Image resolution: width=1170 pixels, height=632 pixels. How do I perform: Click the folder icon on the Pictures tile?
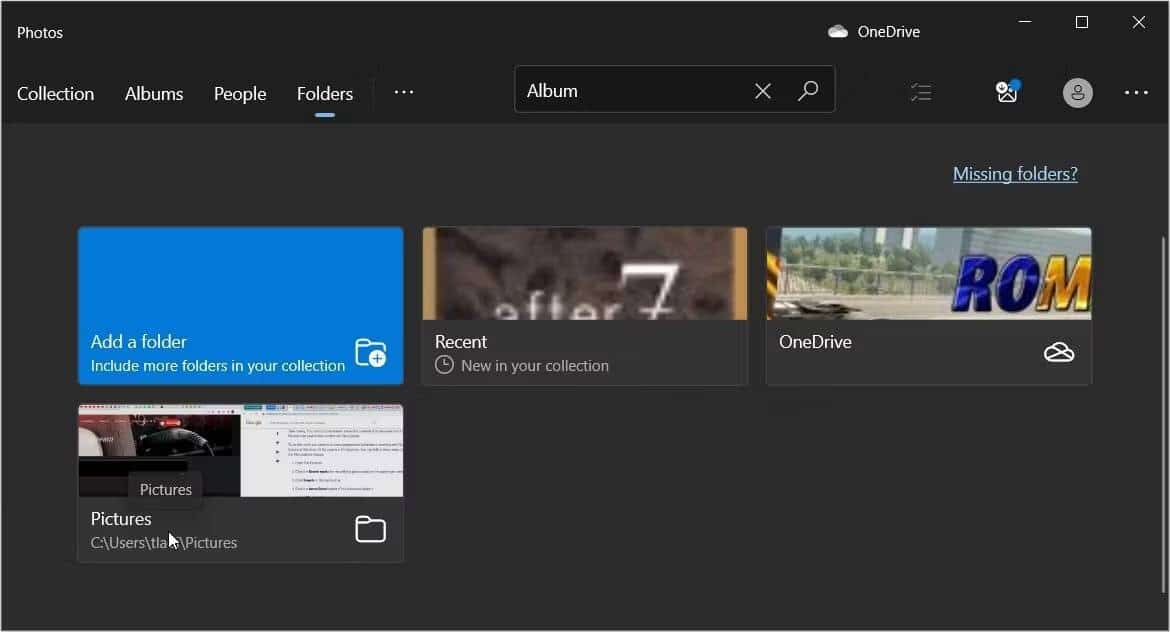370,529
